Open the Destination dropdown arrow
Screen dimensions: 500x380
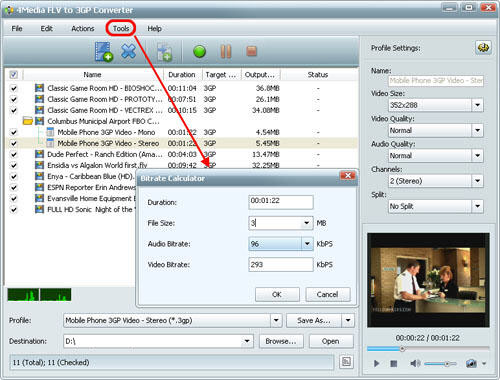coord(247,341)
